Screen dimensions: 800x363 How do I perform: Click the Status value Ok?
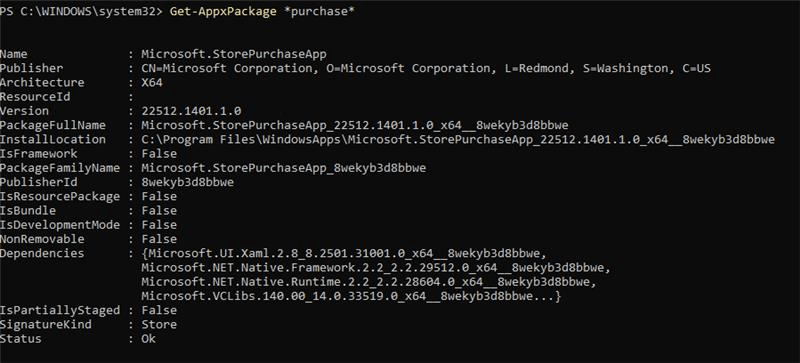tap(148, 339)
